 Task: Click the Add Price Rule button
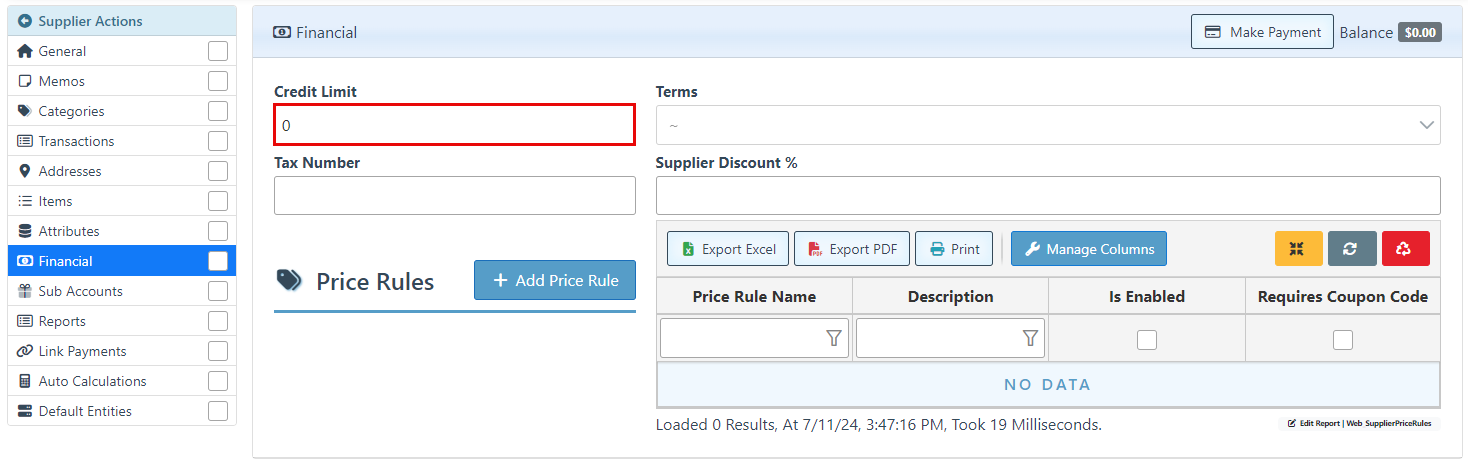point(555,281)
